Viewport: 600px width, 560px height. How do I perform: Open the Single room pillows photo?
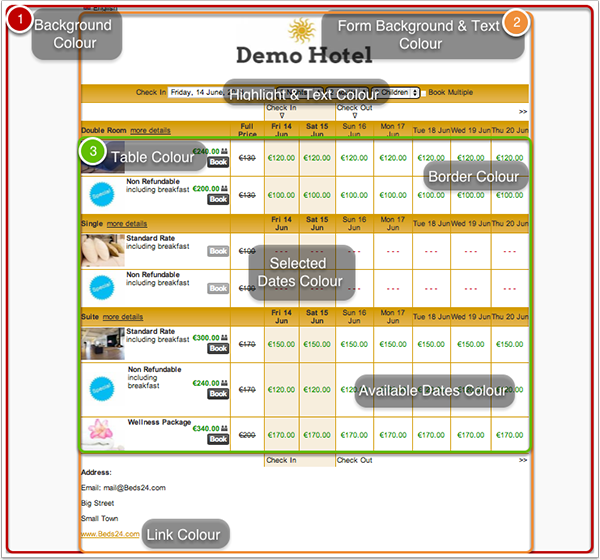103,250
